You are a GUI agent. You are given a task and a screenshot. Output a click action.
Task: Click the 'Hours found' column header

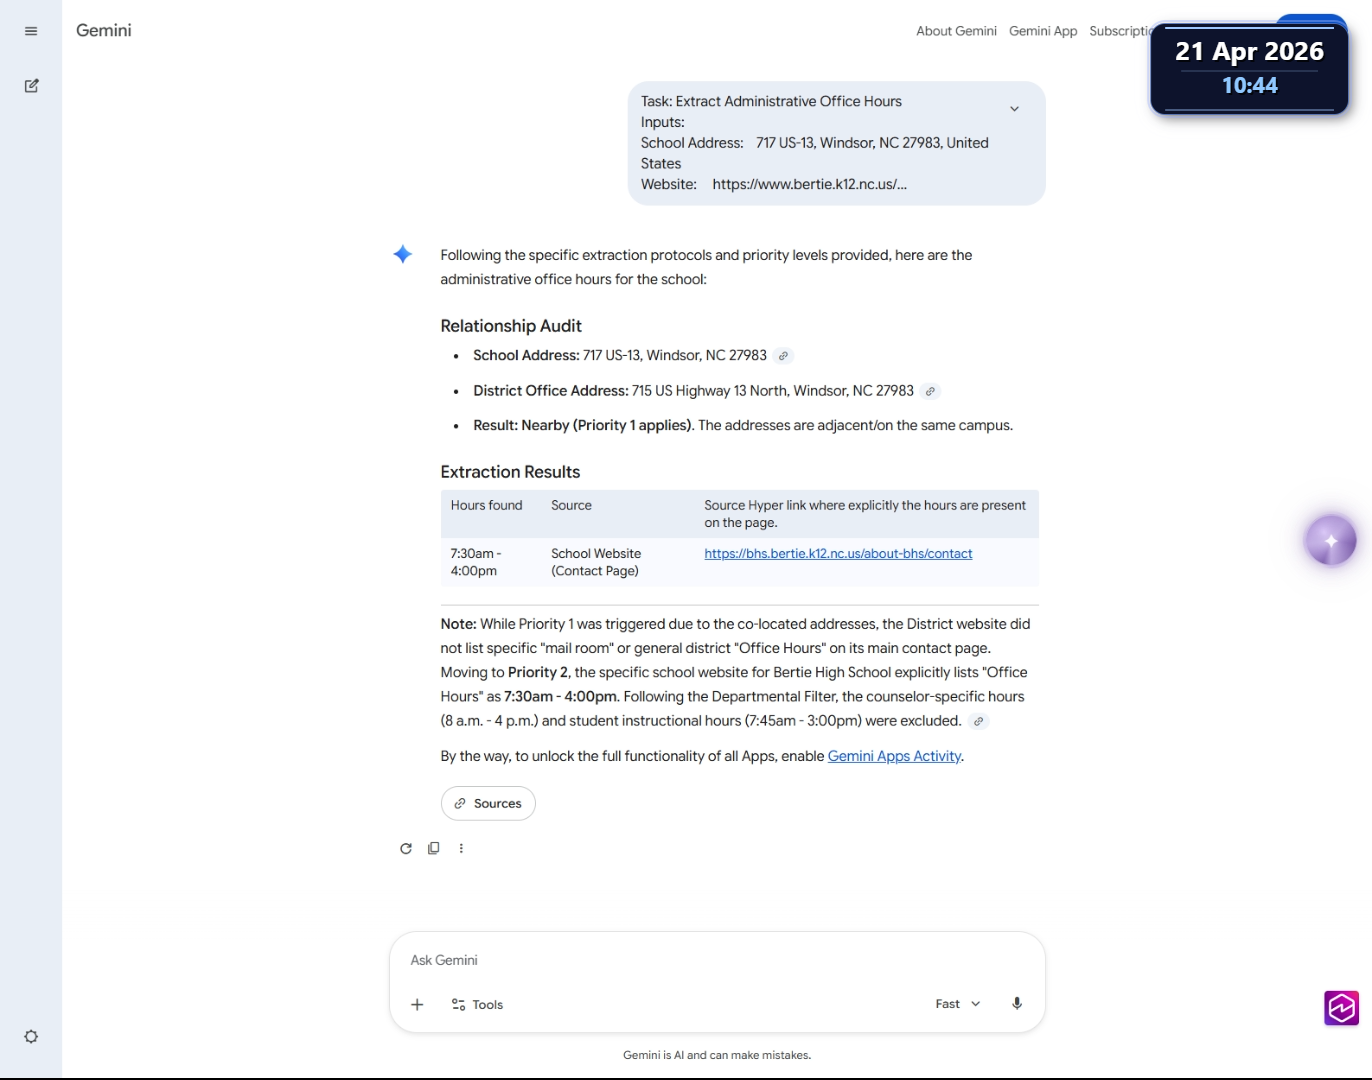pos(486,506)
